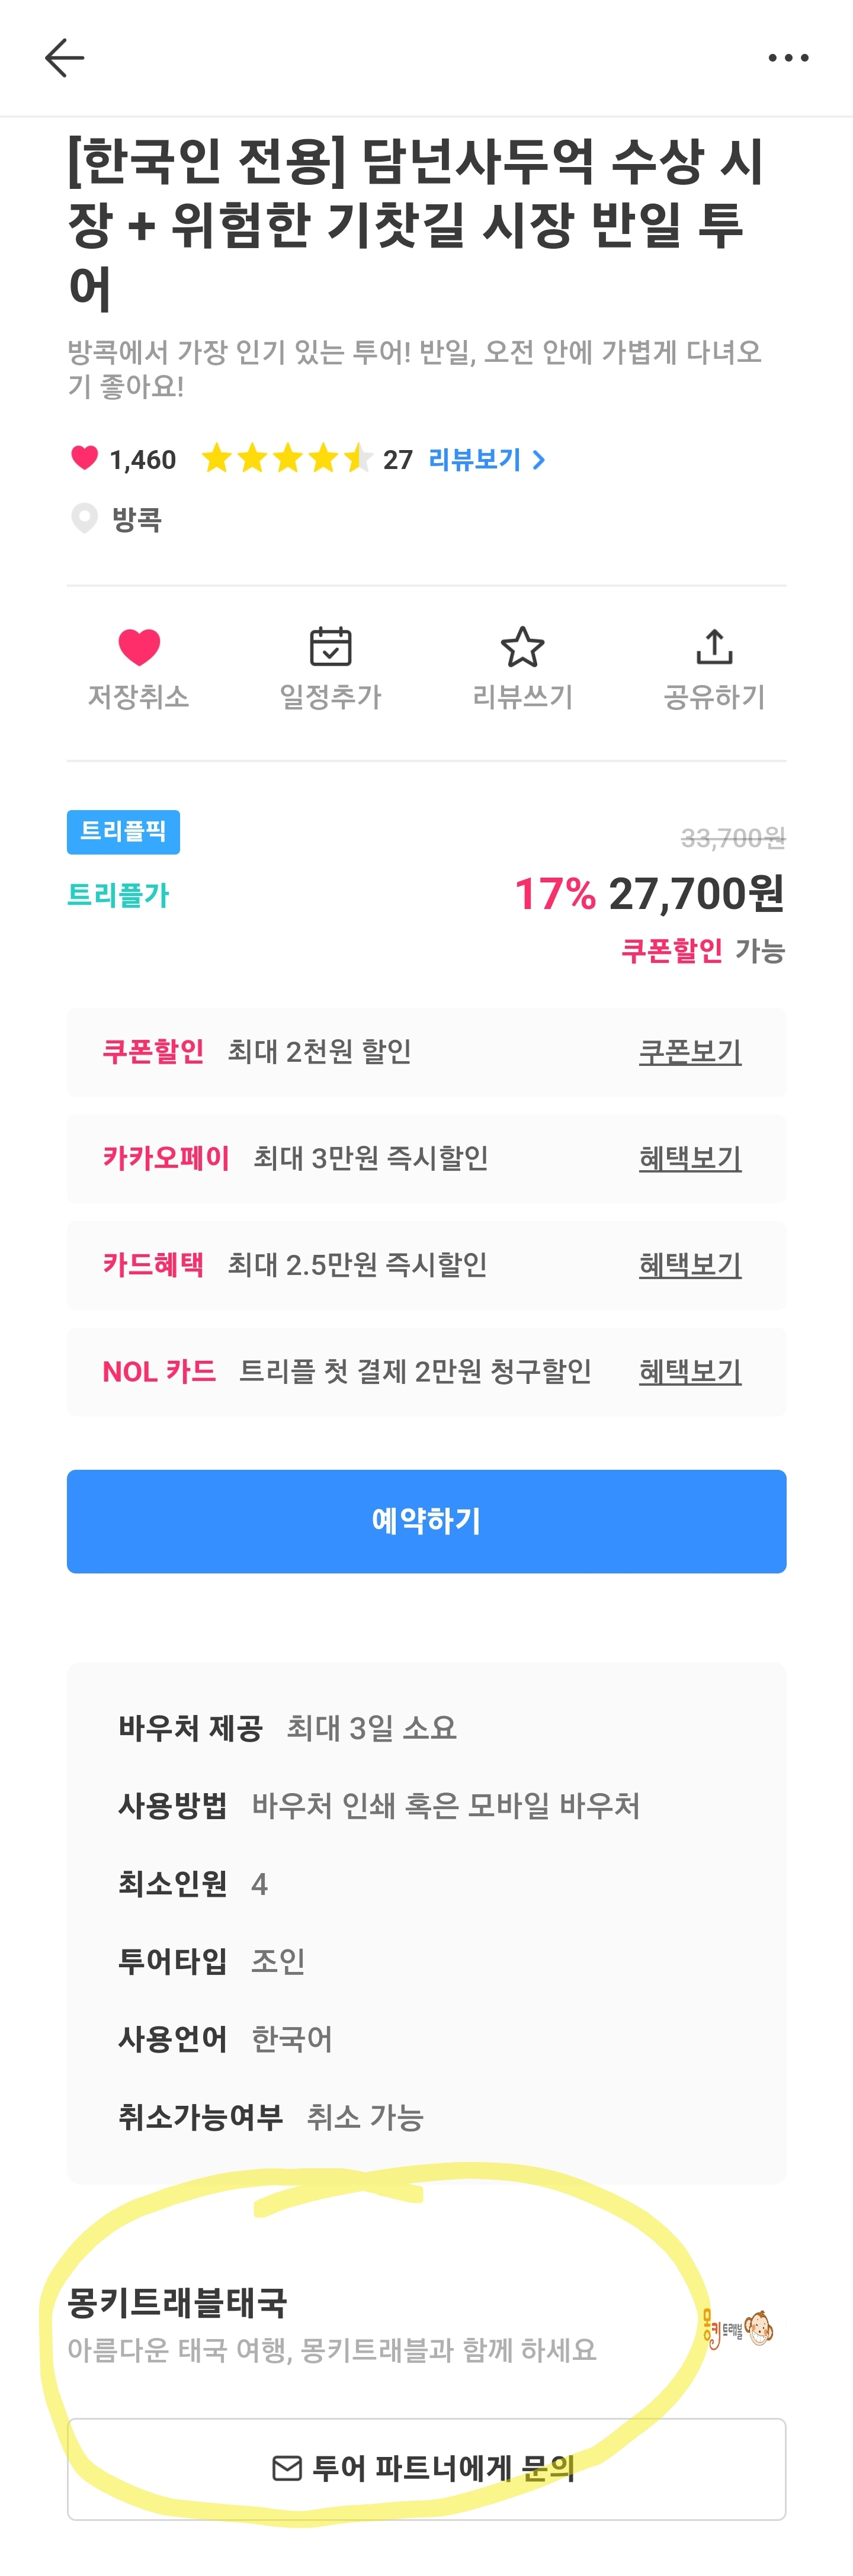
Task: Tap the back arrow icon
Action: pyautogui.click(x=64, y=58)
